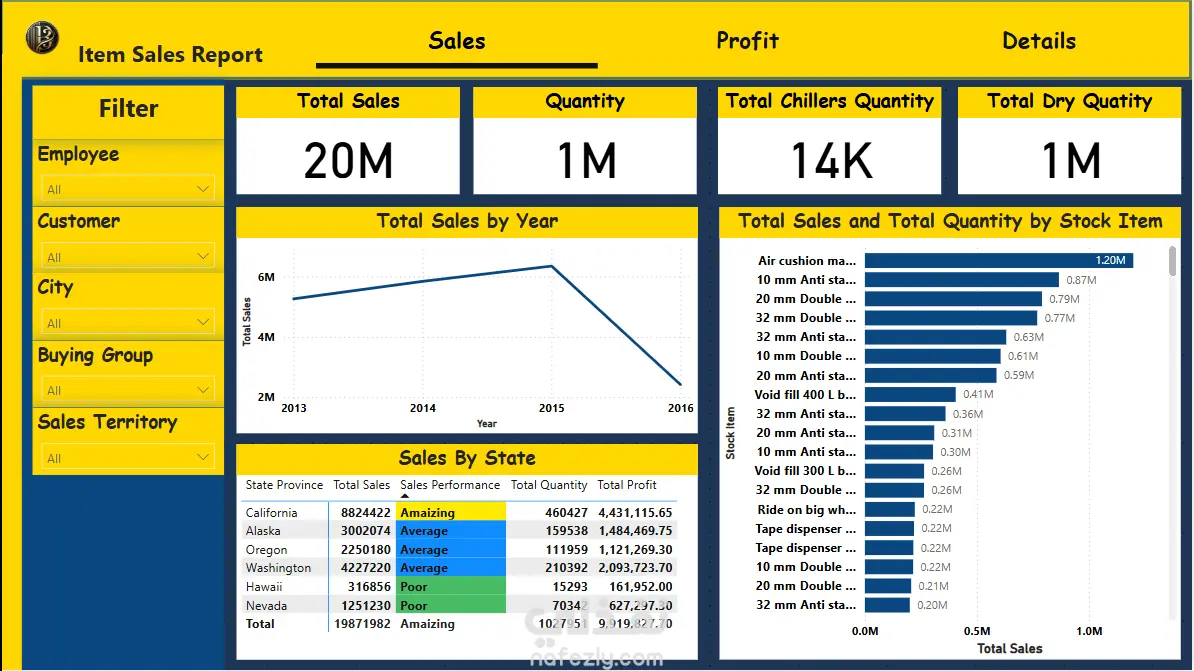
Task: Click the Sales Performance column header
Action: tap(450, 484)
